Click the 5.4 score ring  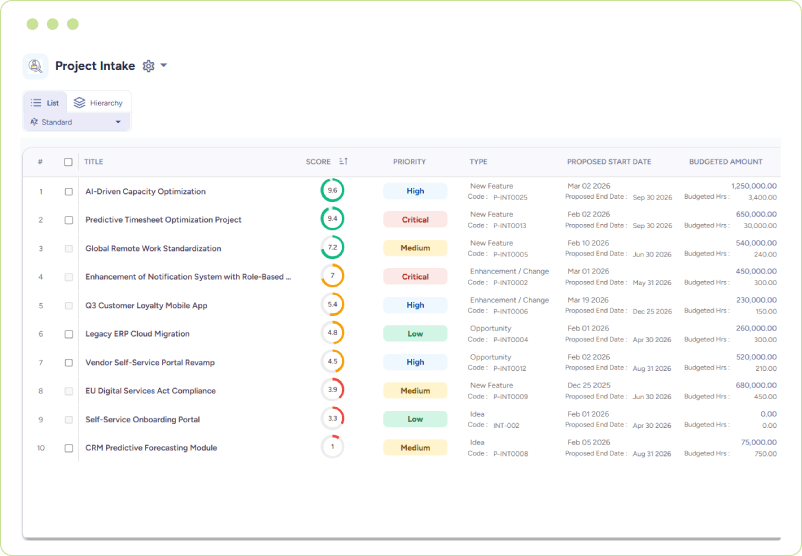(332, 304)
